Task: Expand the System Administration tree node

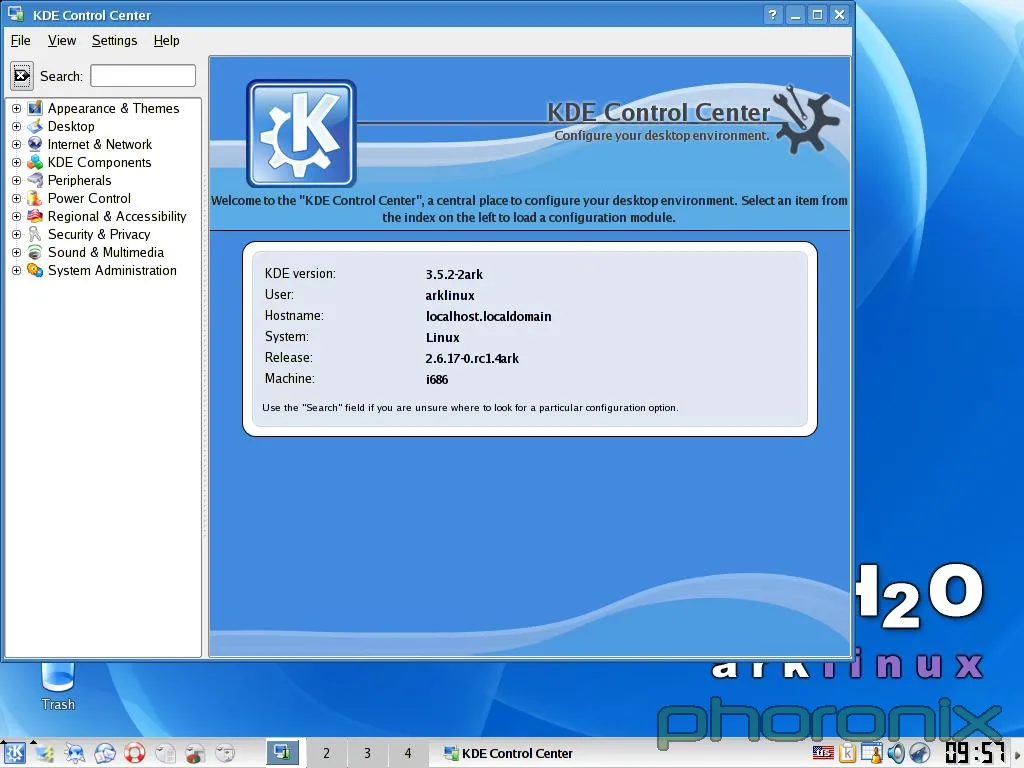Action: coord(16,270)
